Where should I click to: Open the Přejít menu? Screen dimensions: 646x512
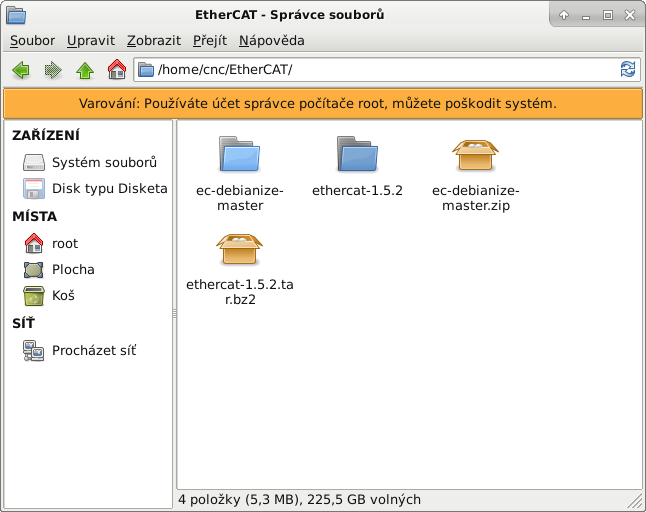click(x=210, y=41)
